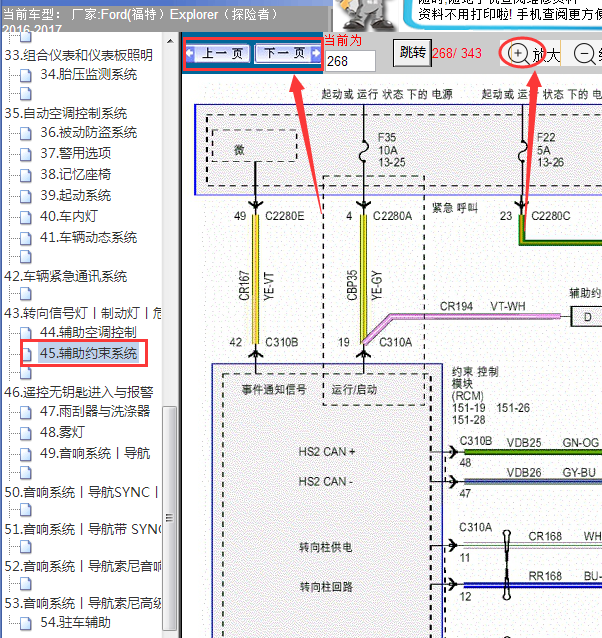
Task: Click document icon beside 40.车内灯
Action: [26, 217]
